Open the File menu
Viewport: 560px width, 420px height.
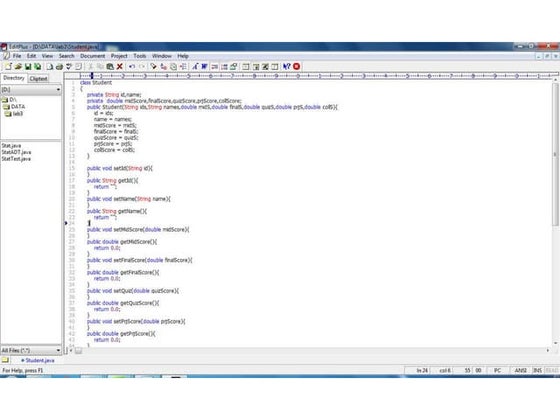17,56
